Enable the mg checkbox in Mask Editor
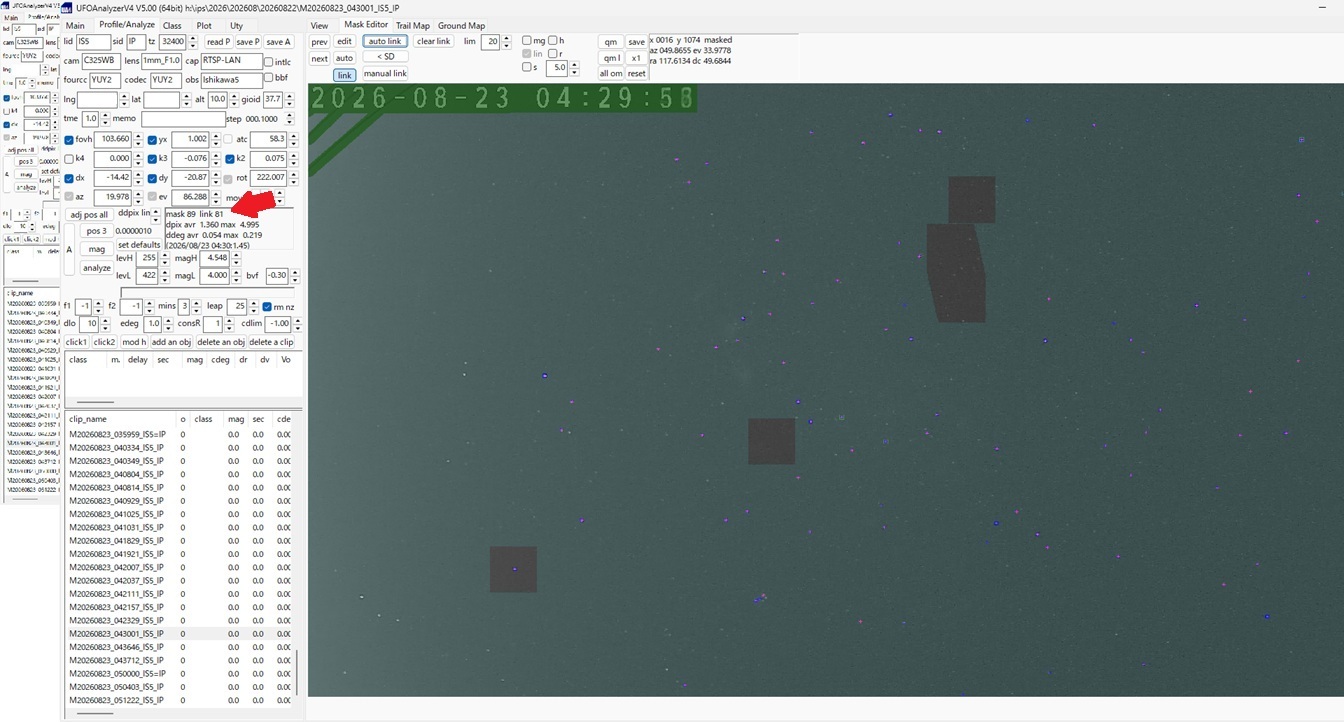1344x722 pixels. 527,41
